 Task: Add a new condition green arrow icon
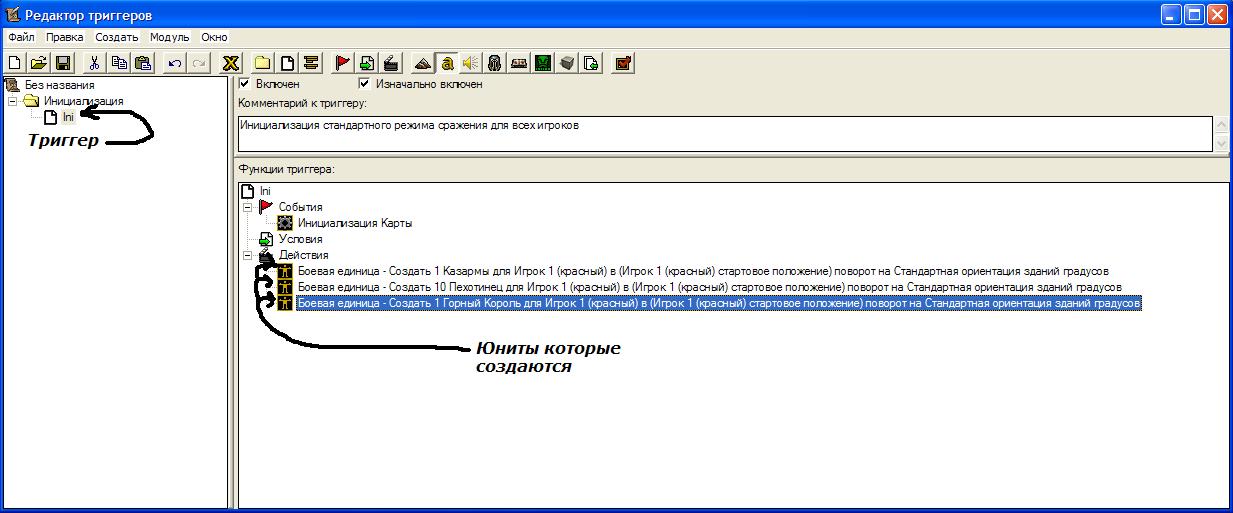tap(367, 63)
